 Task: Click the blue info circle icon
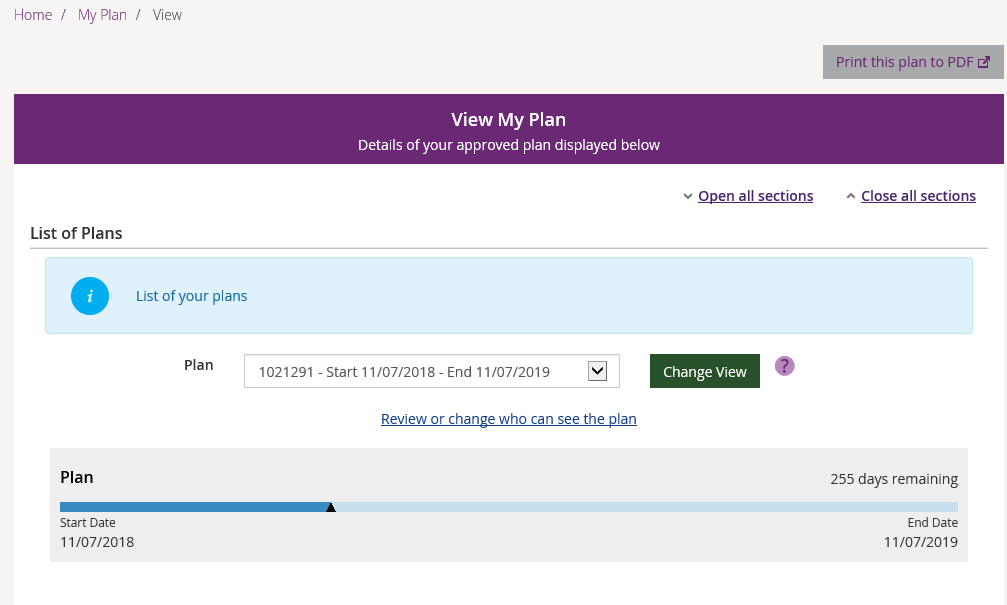coord(90,296)
